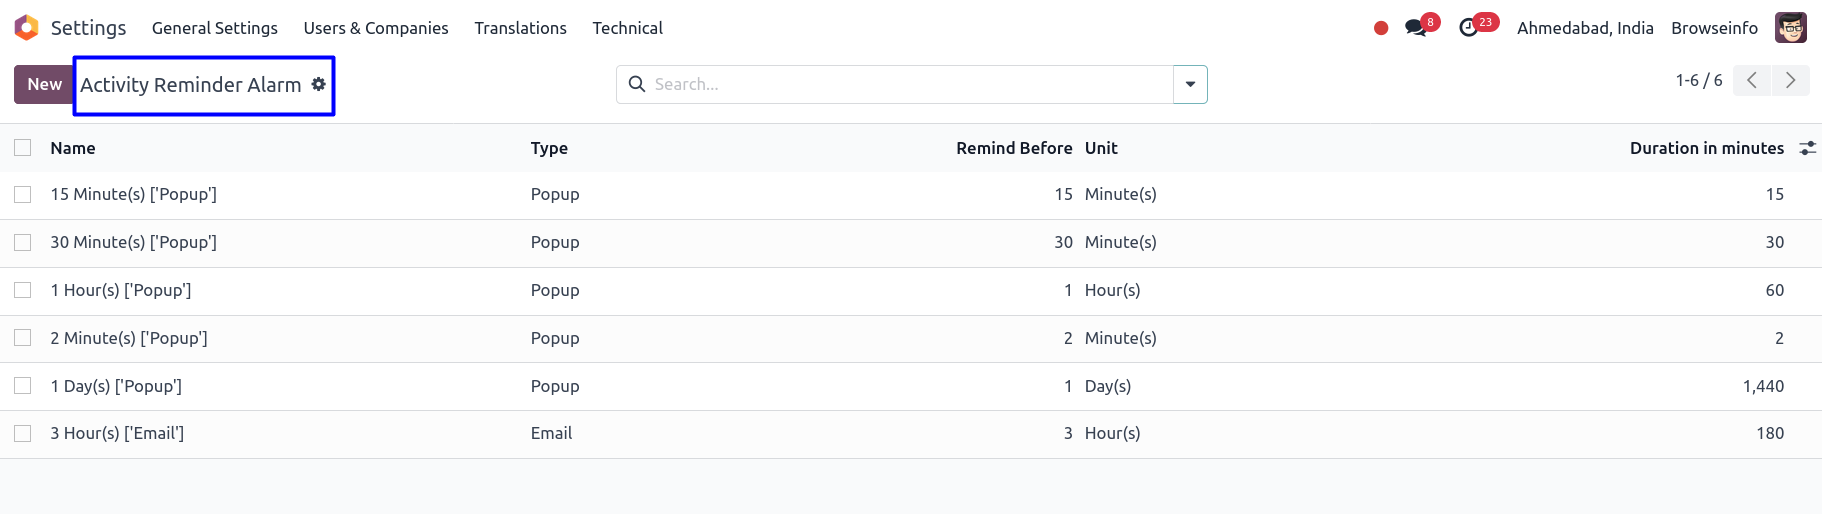Open the conversations messages icon
Viewport: 1822px width, 514px height.
[x=1416, y=28]
